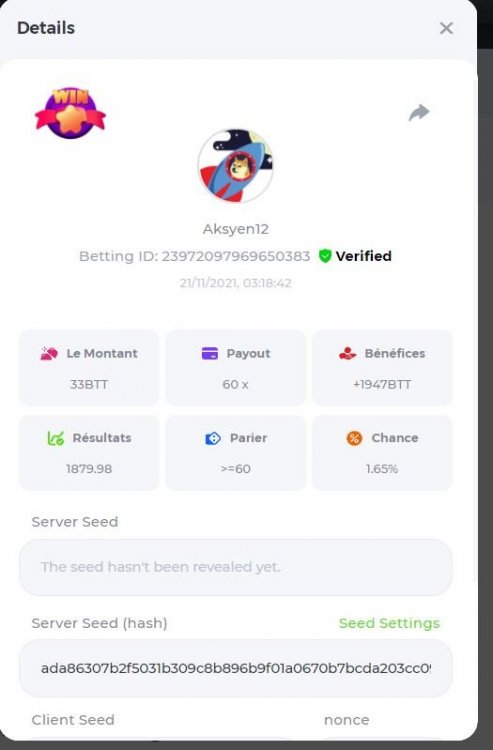The height and width of the screenshot is (750, 493).
Task: Click the Verified label
Action: tap(363, 256)
